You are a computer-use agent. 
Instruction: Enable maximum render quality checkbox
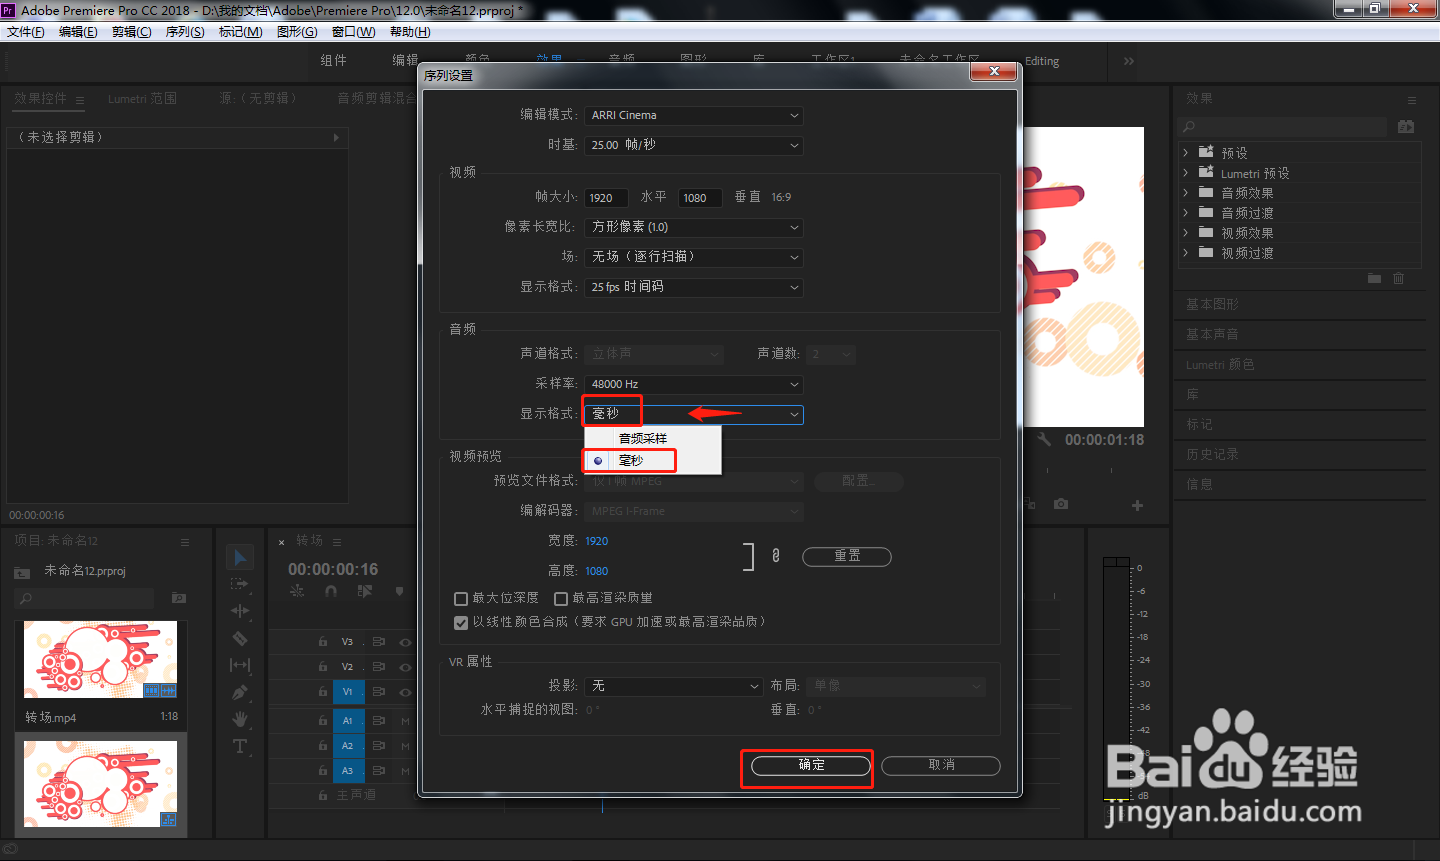click(561, 599)
